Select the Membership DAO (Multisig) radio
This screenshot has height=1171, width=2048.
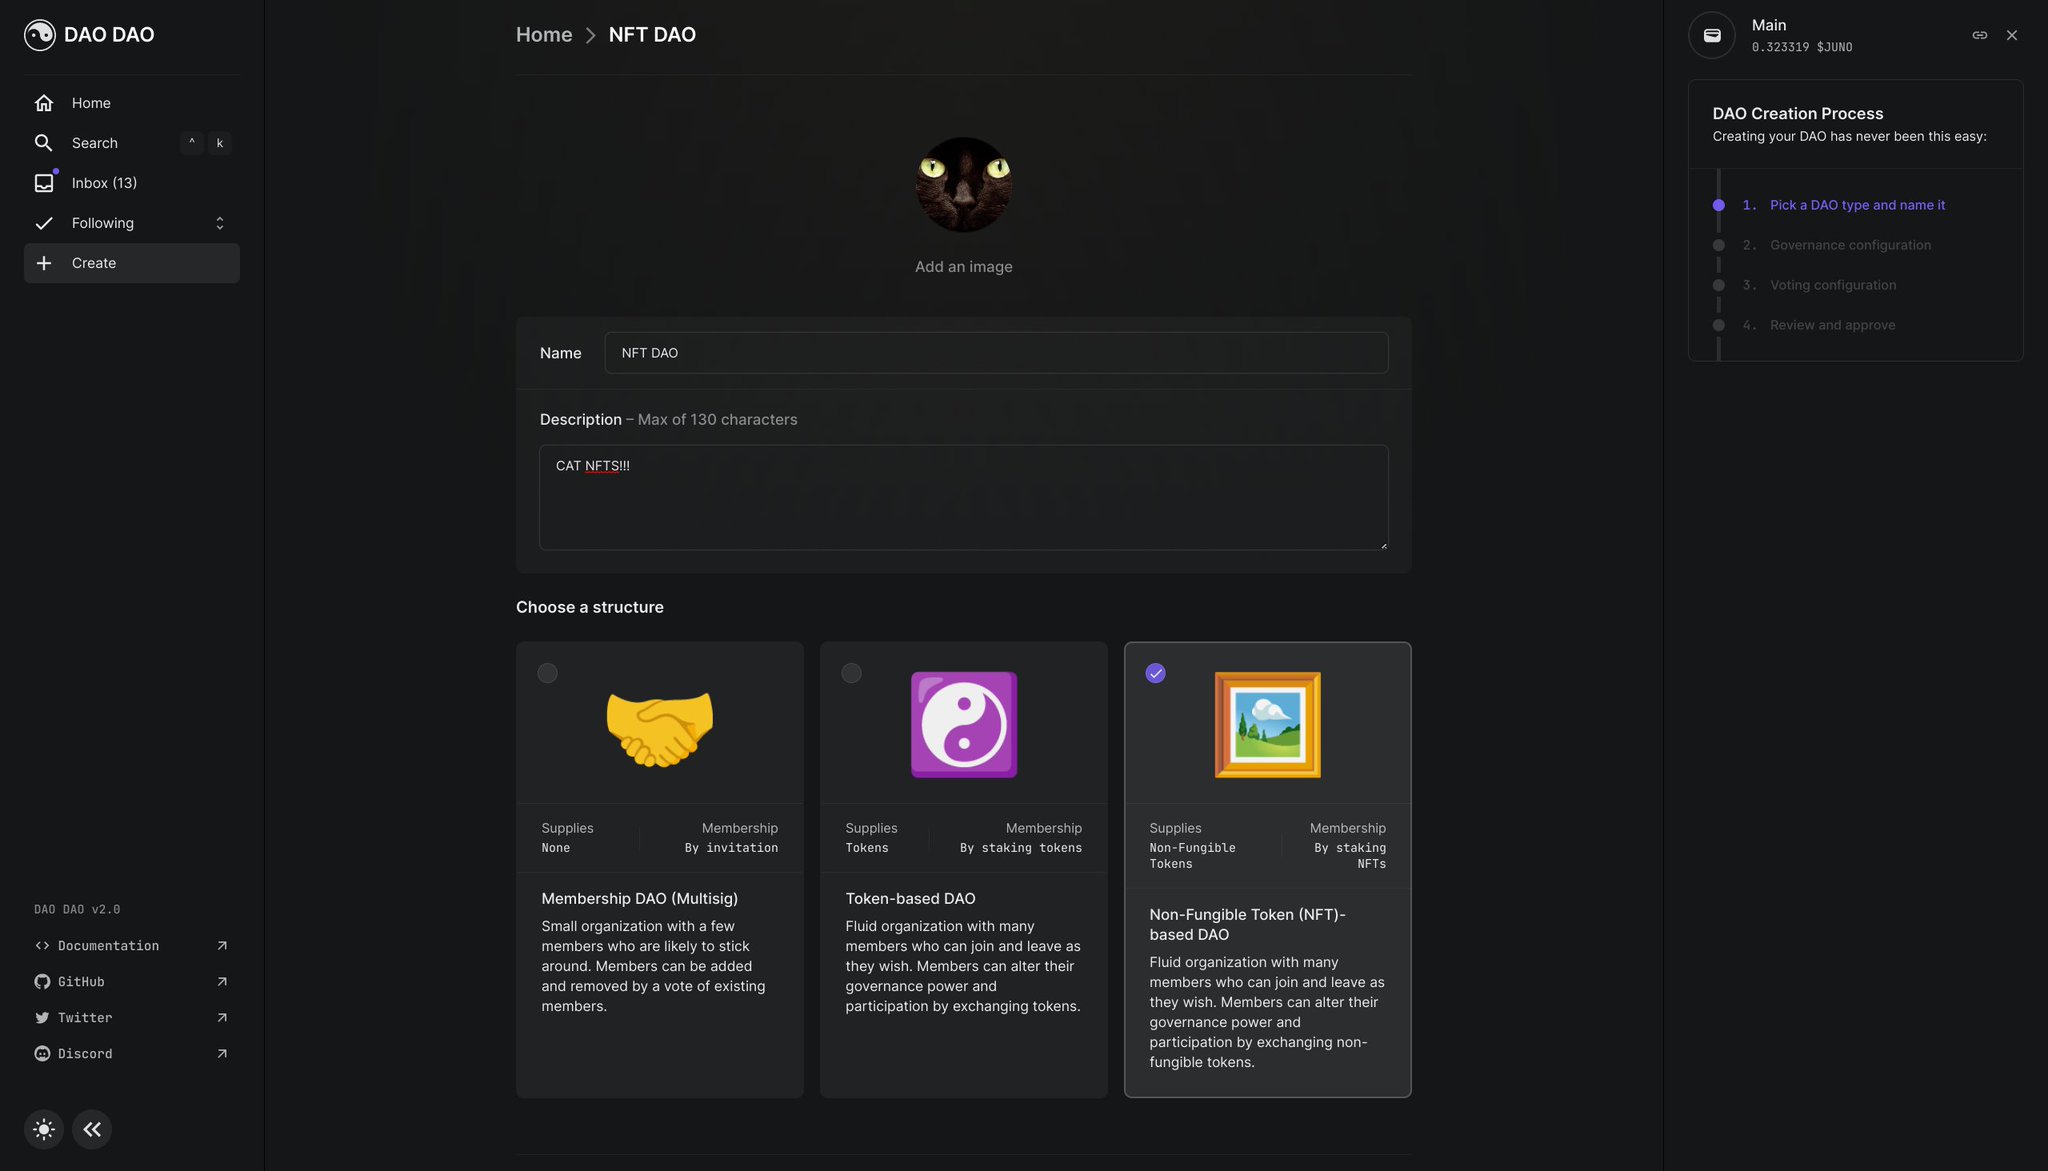(547, 673)
